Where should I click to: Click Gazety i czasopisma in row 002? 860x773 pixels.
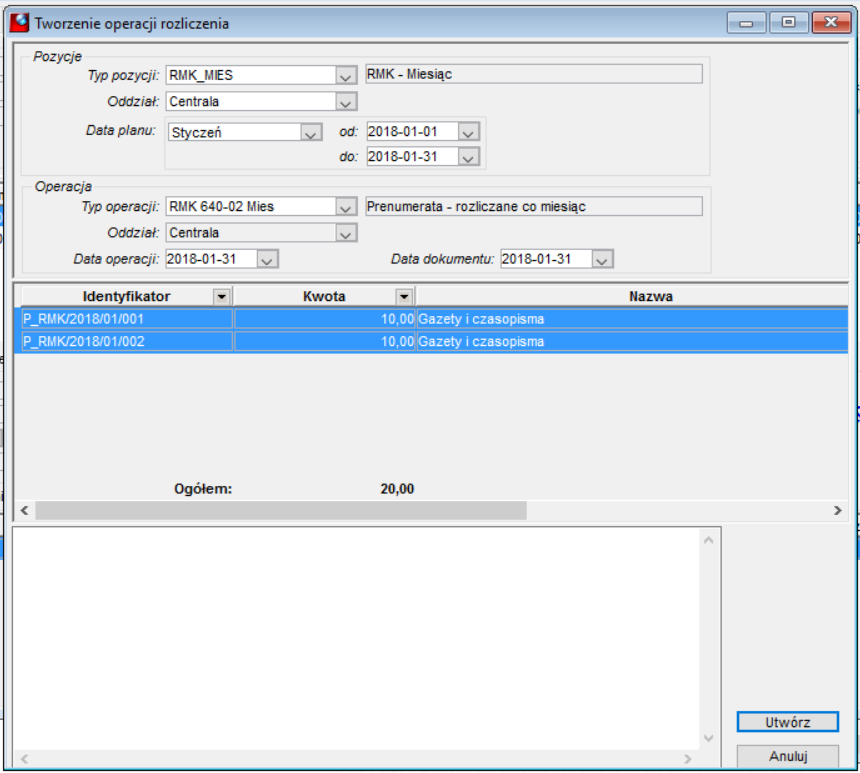pos(481,342)
